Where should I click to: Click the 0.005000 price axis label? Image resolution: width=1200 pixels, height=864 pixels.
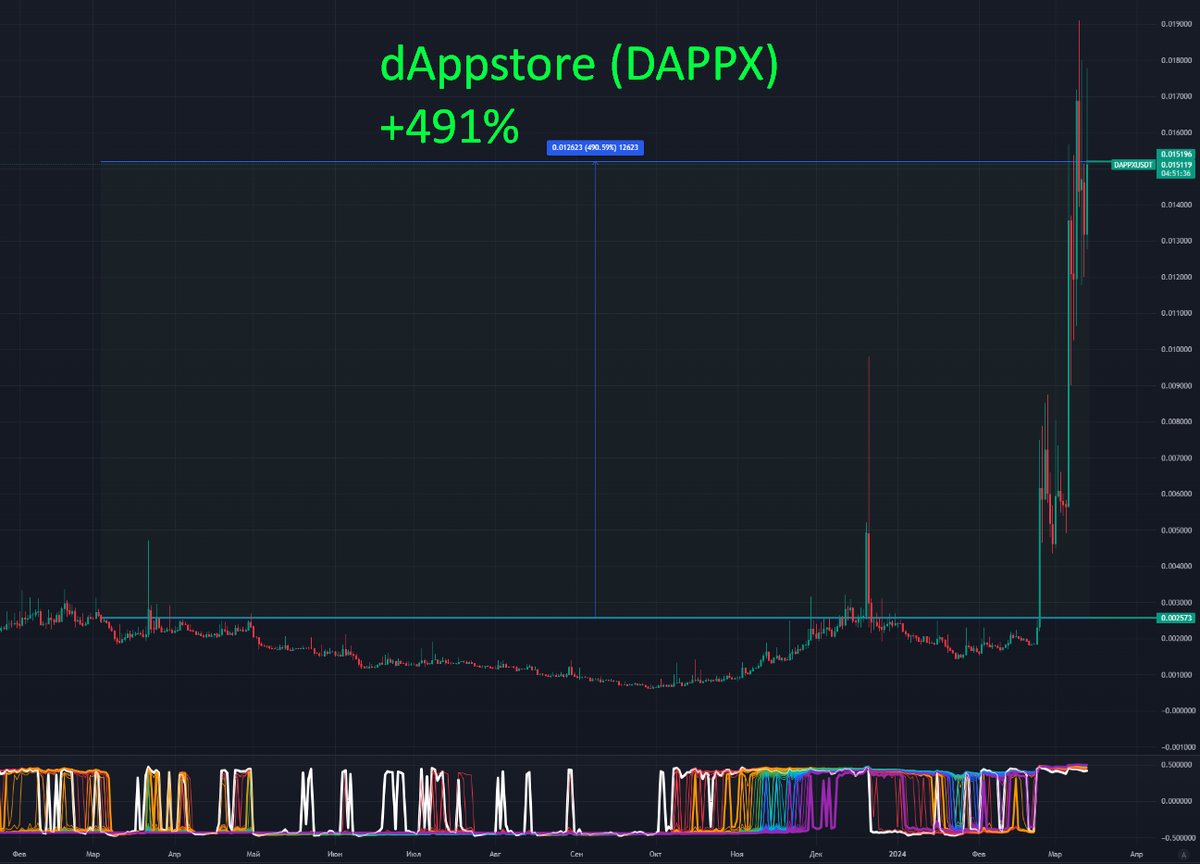tap(1177, 530)
